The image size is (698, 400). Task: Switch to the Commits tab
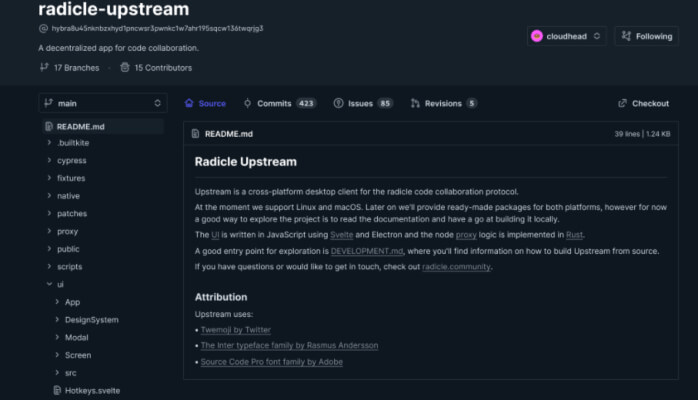[280, 103]
